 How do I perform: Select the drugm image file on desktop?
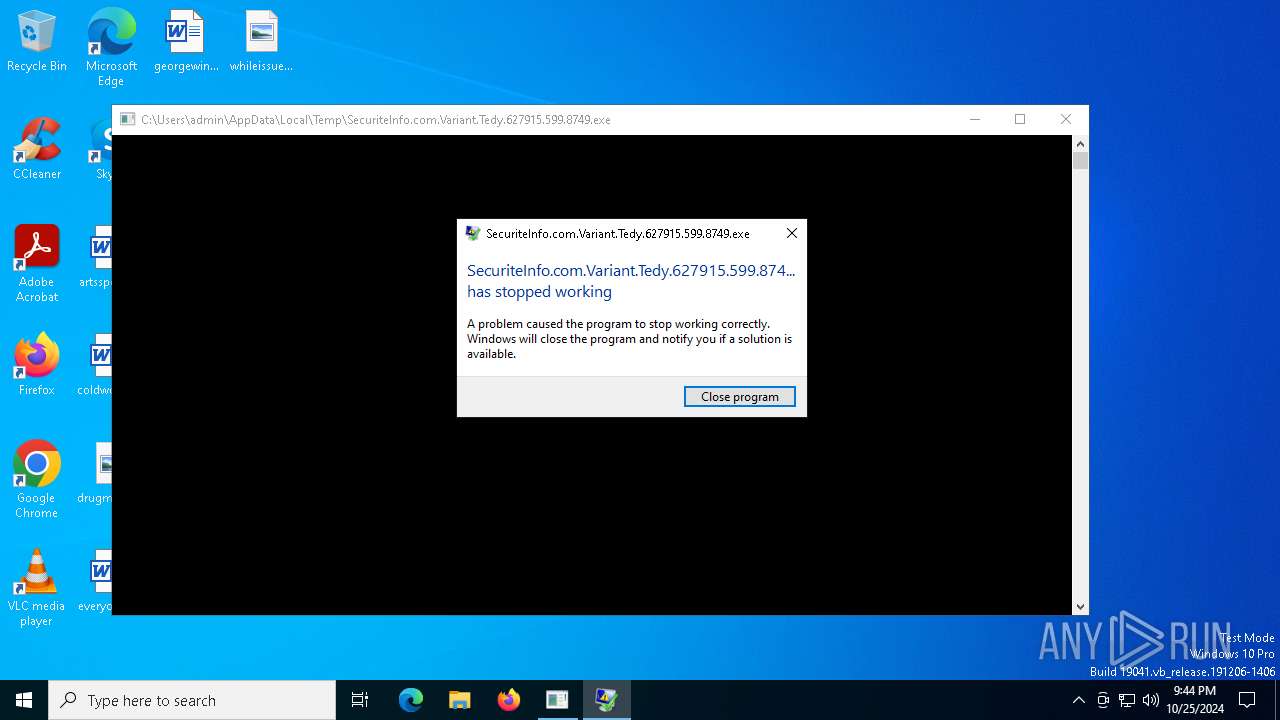97,474
